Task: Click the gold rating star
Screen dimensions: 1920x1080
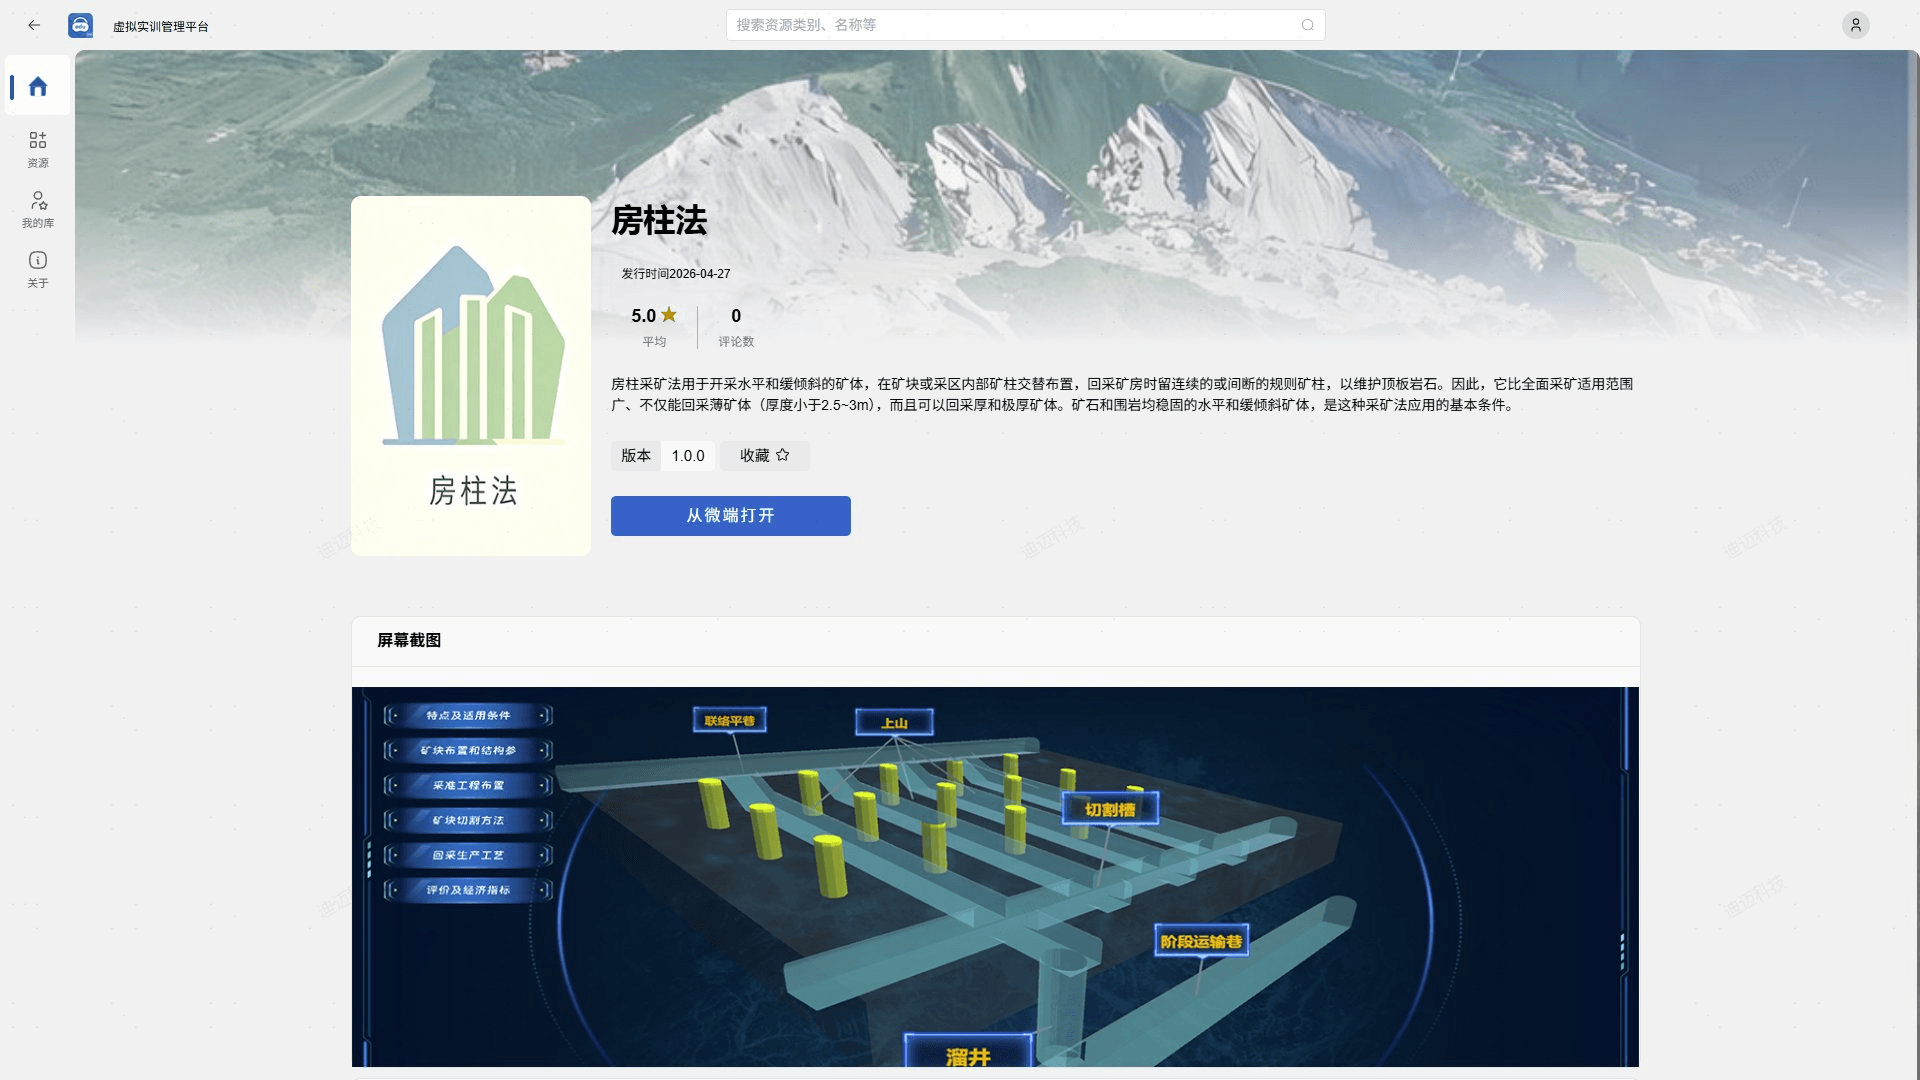Action: click(669, 315)
